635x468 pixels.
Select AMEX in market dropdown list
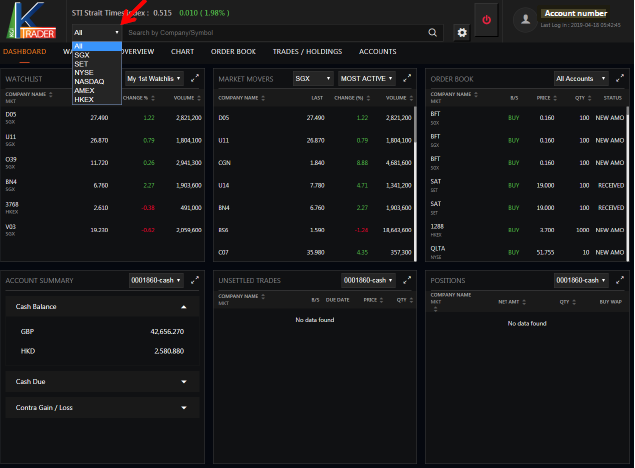(97, 90)
